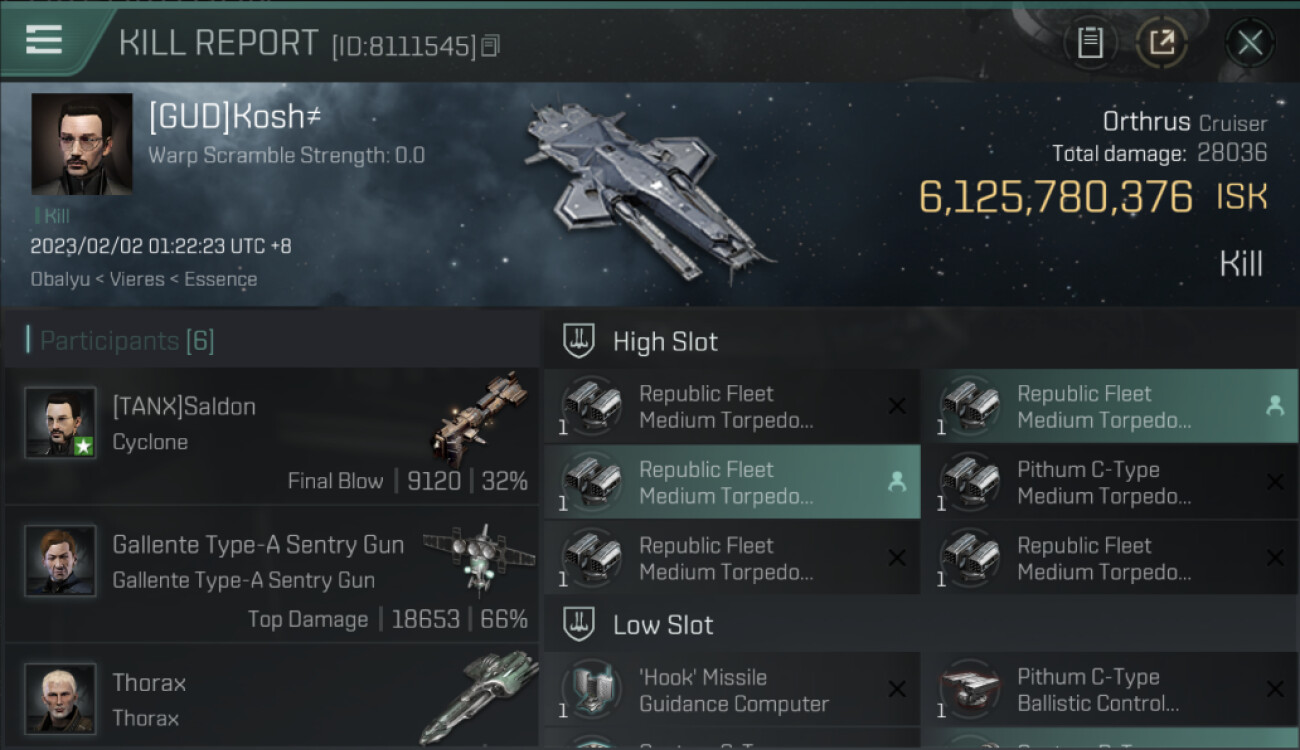Click the Thorax pilot portrait
Screen dimensions: 1300x750
click(61, 698)
